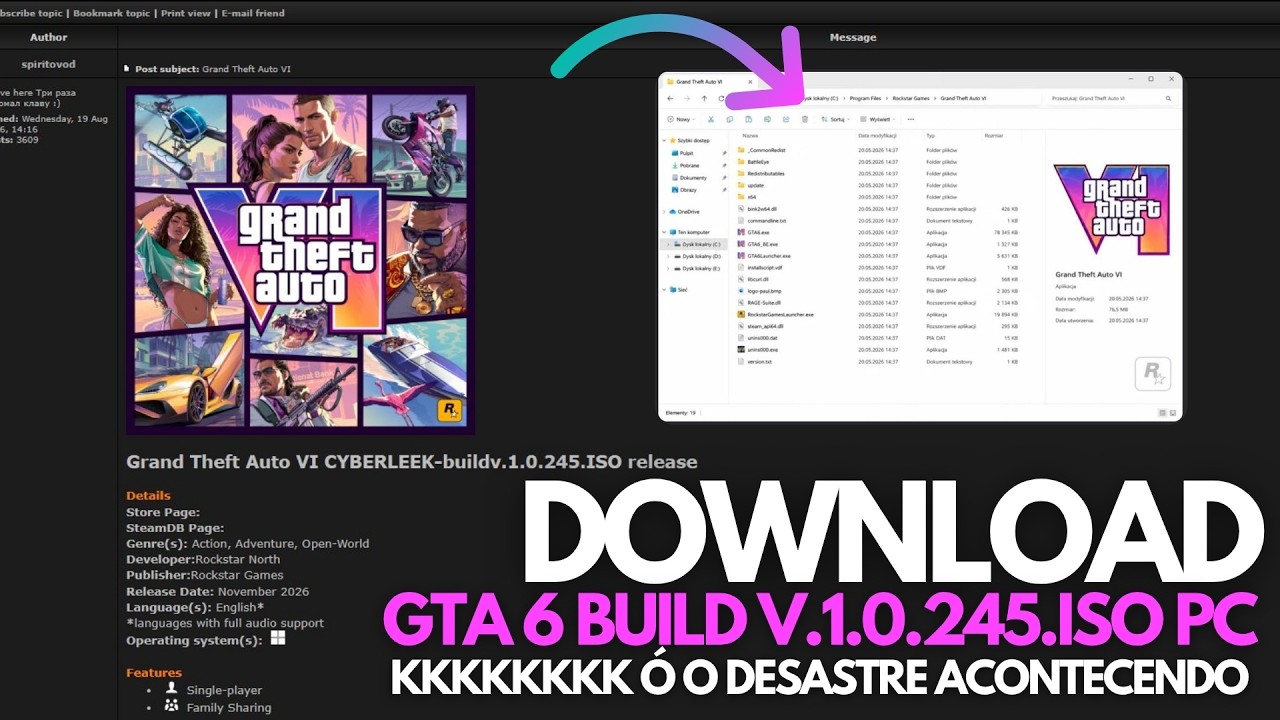Sort files by the Typ column header
The height and width of the screenshot is (720, 1280).
(x=930, y=135)
